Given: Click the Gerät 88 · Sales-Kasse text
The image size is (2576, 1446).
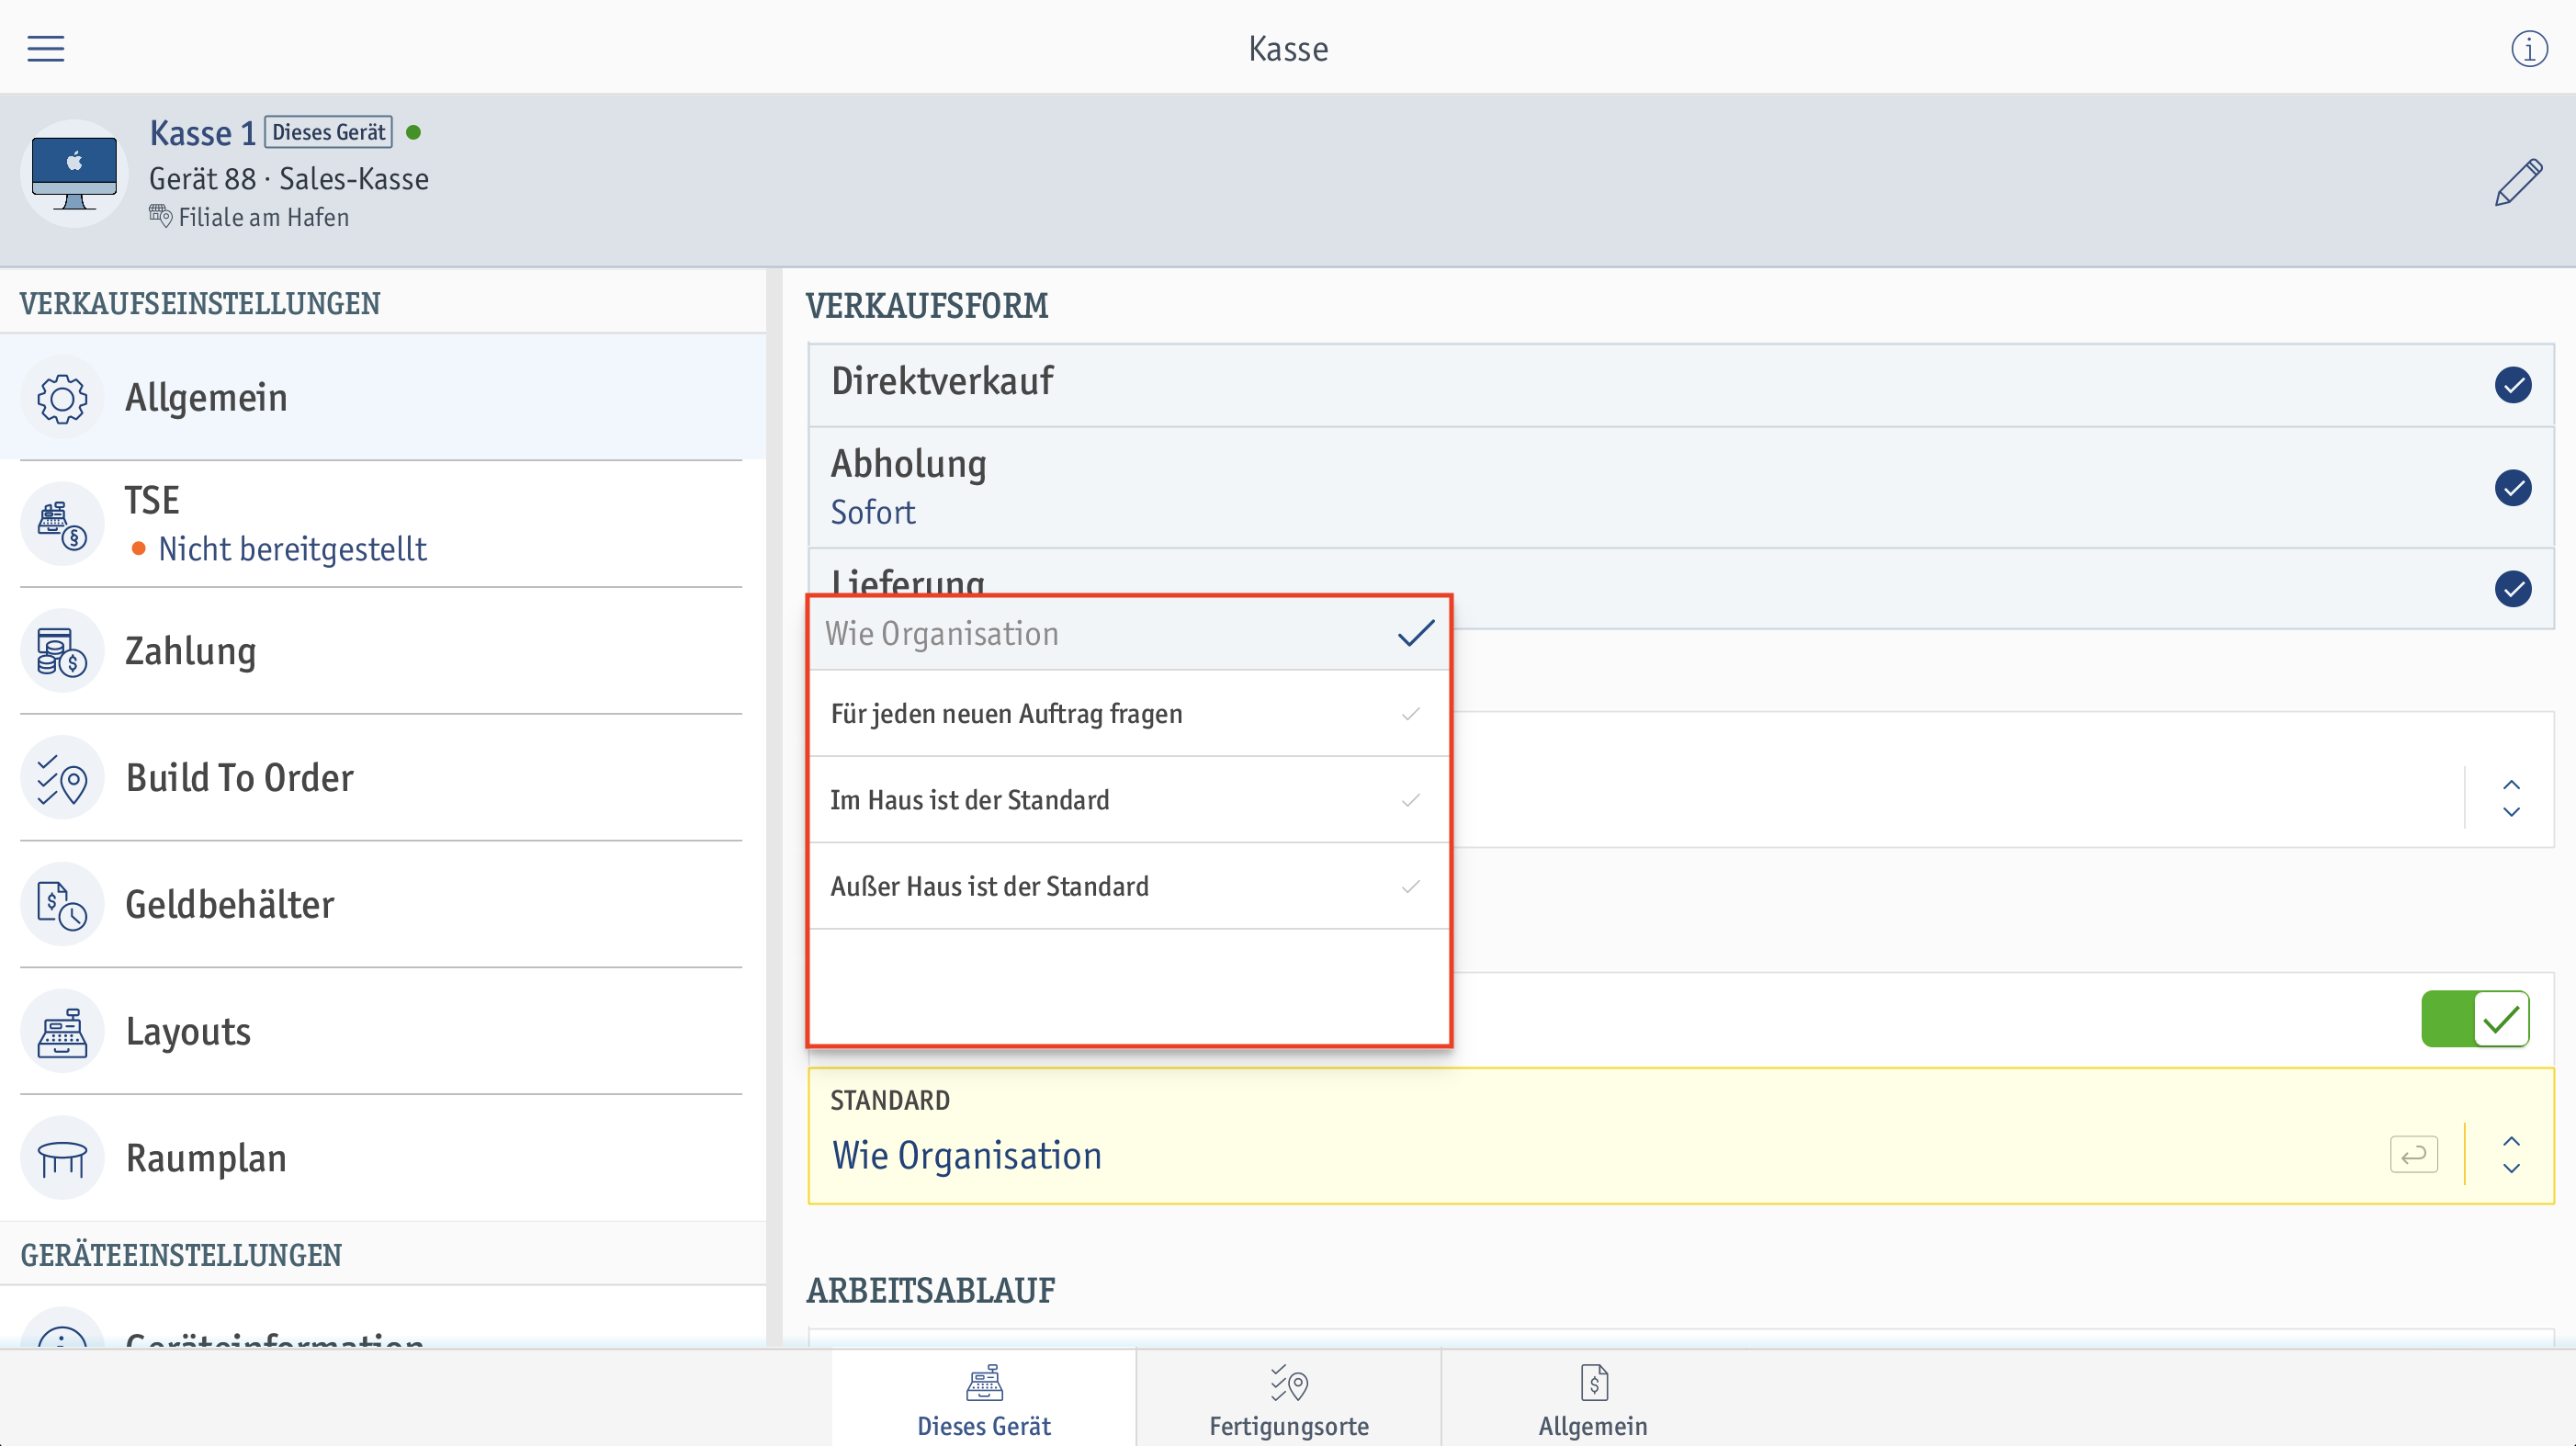Looking at the screenshot, I should pos(289,179).
